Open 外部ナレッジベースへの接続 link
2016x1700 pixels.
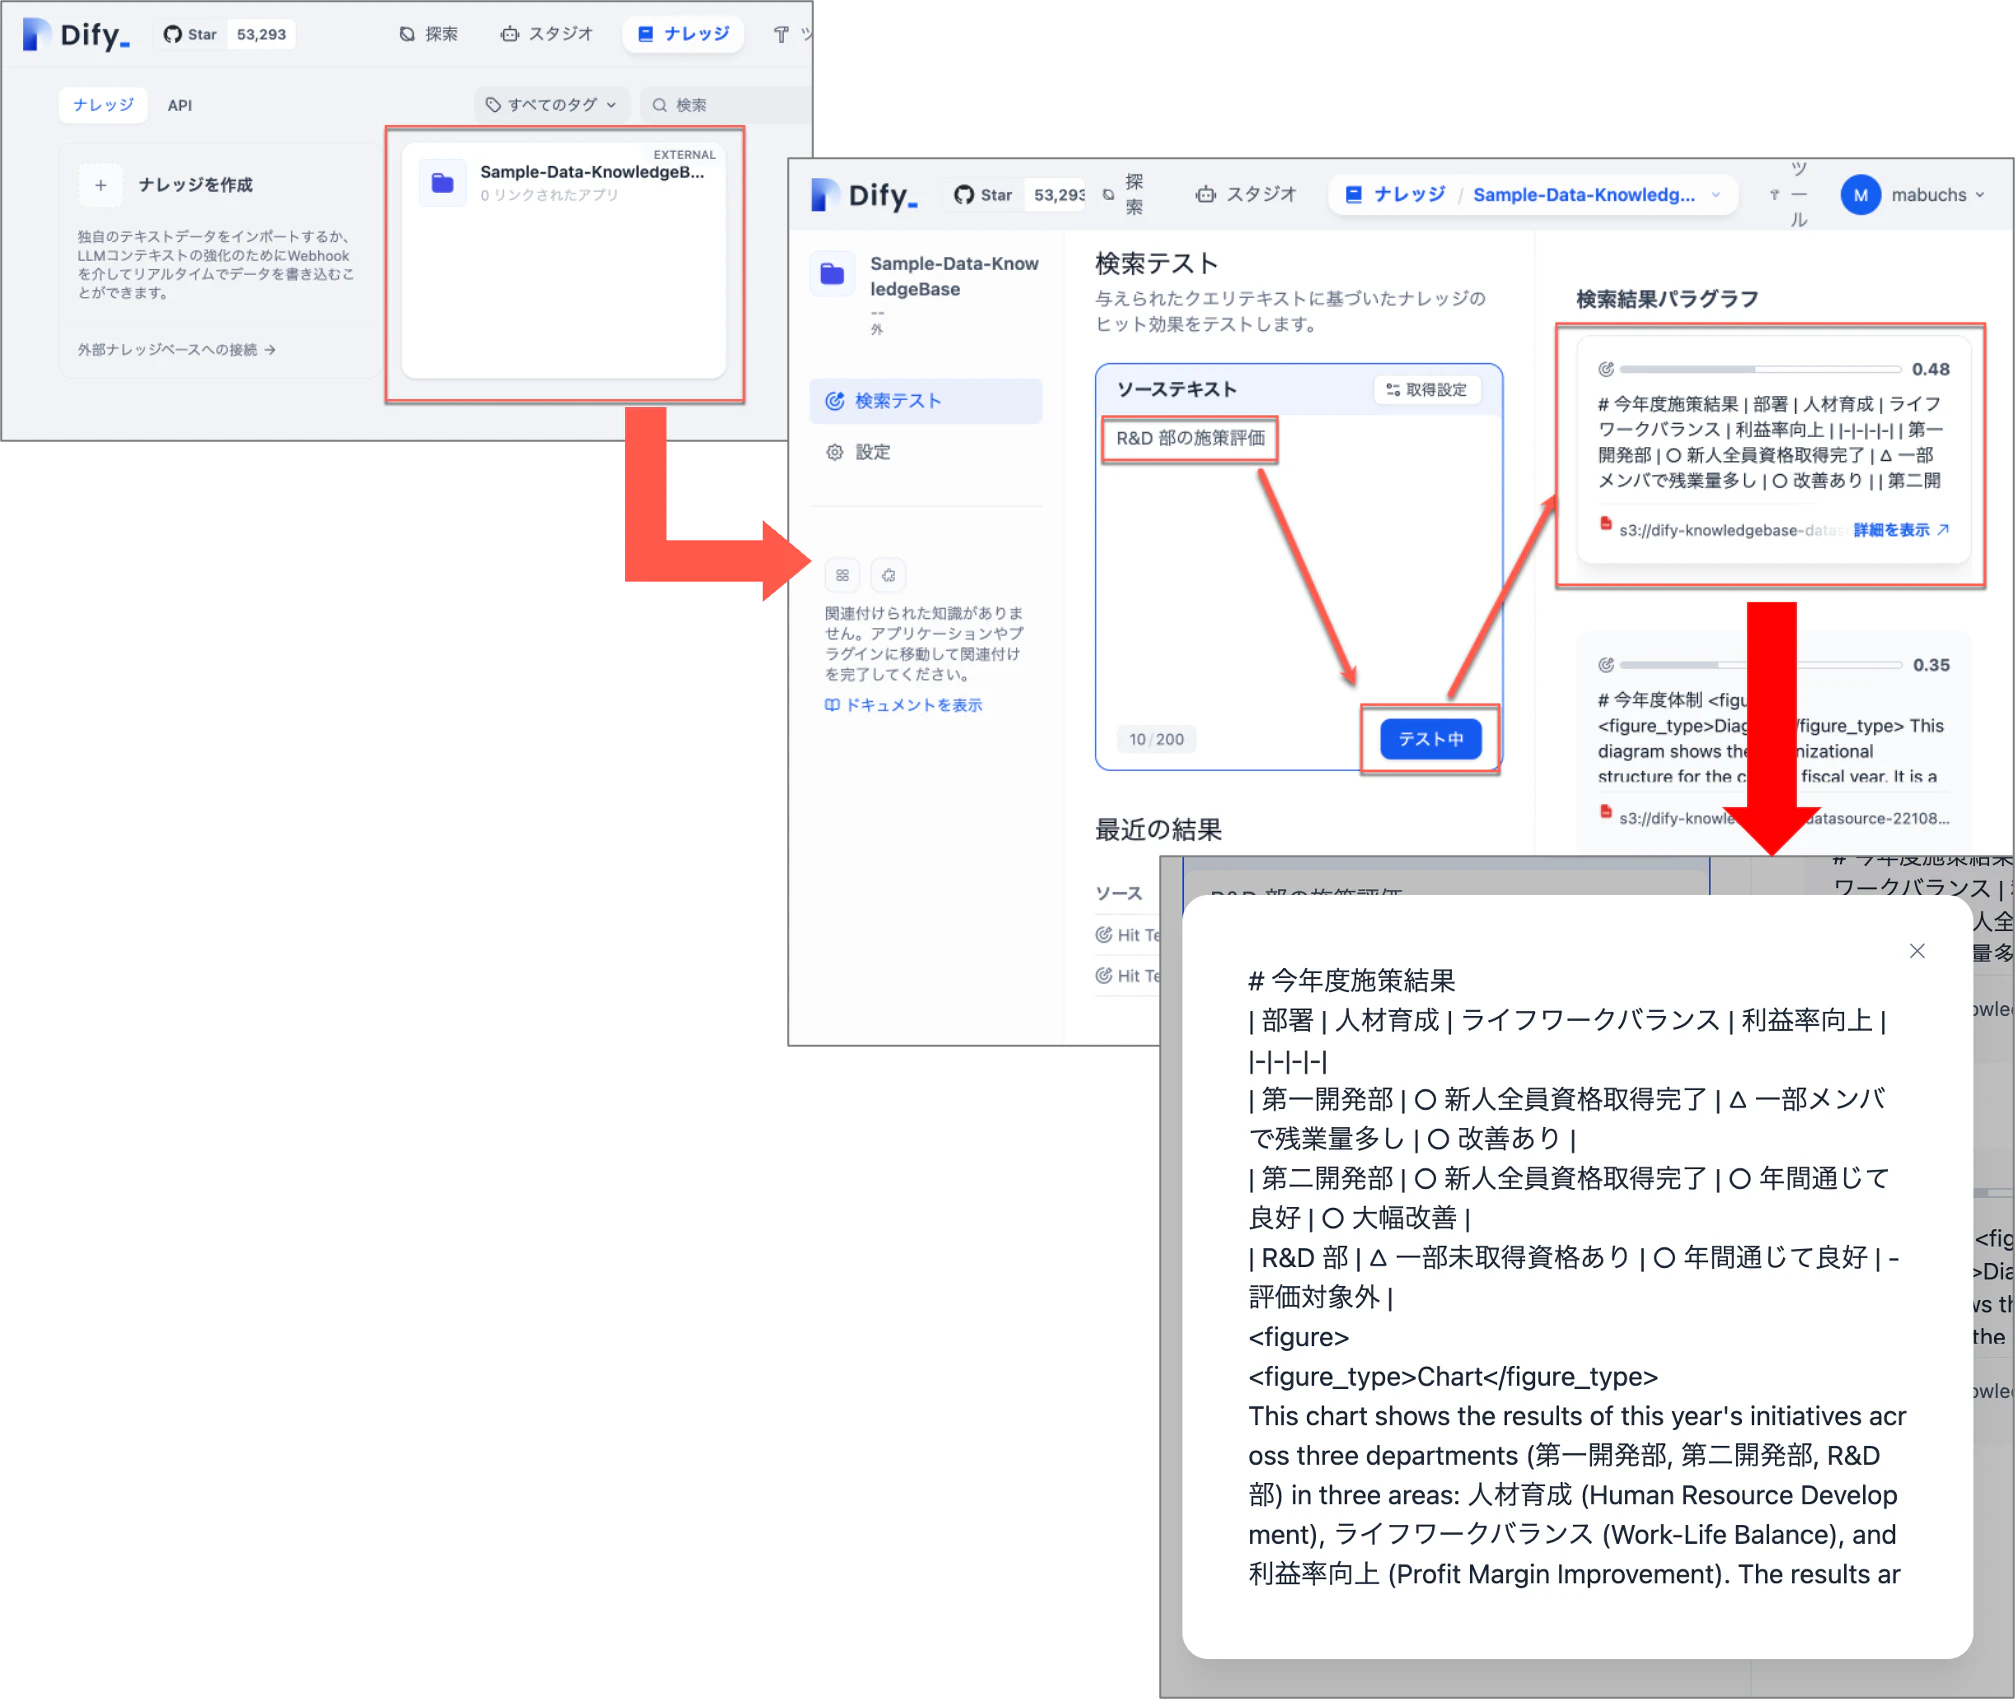pyautogui.click(x=177, y=349)
